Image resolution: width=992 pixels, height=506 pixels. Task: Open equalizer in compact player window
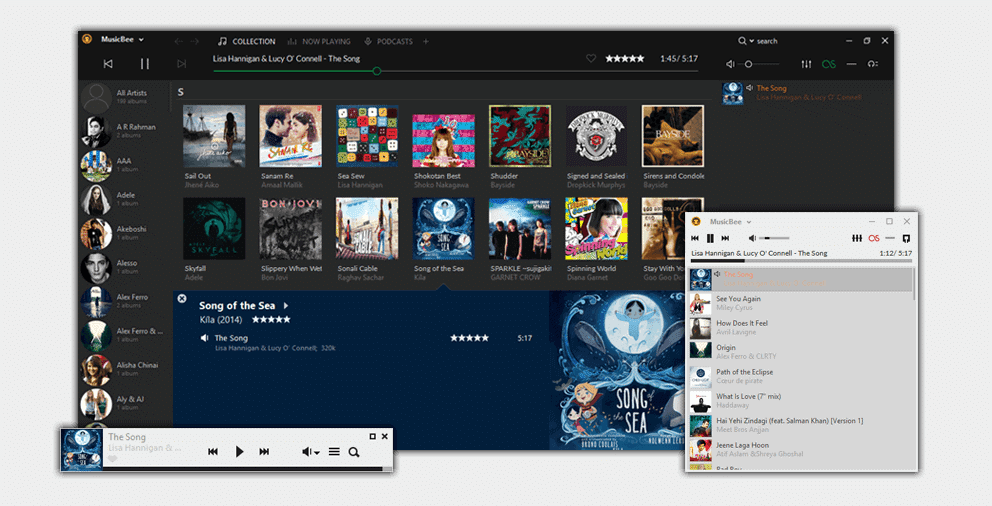coord(857,238)
